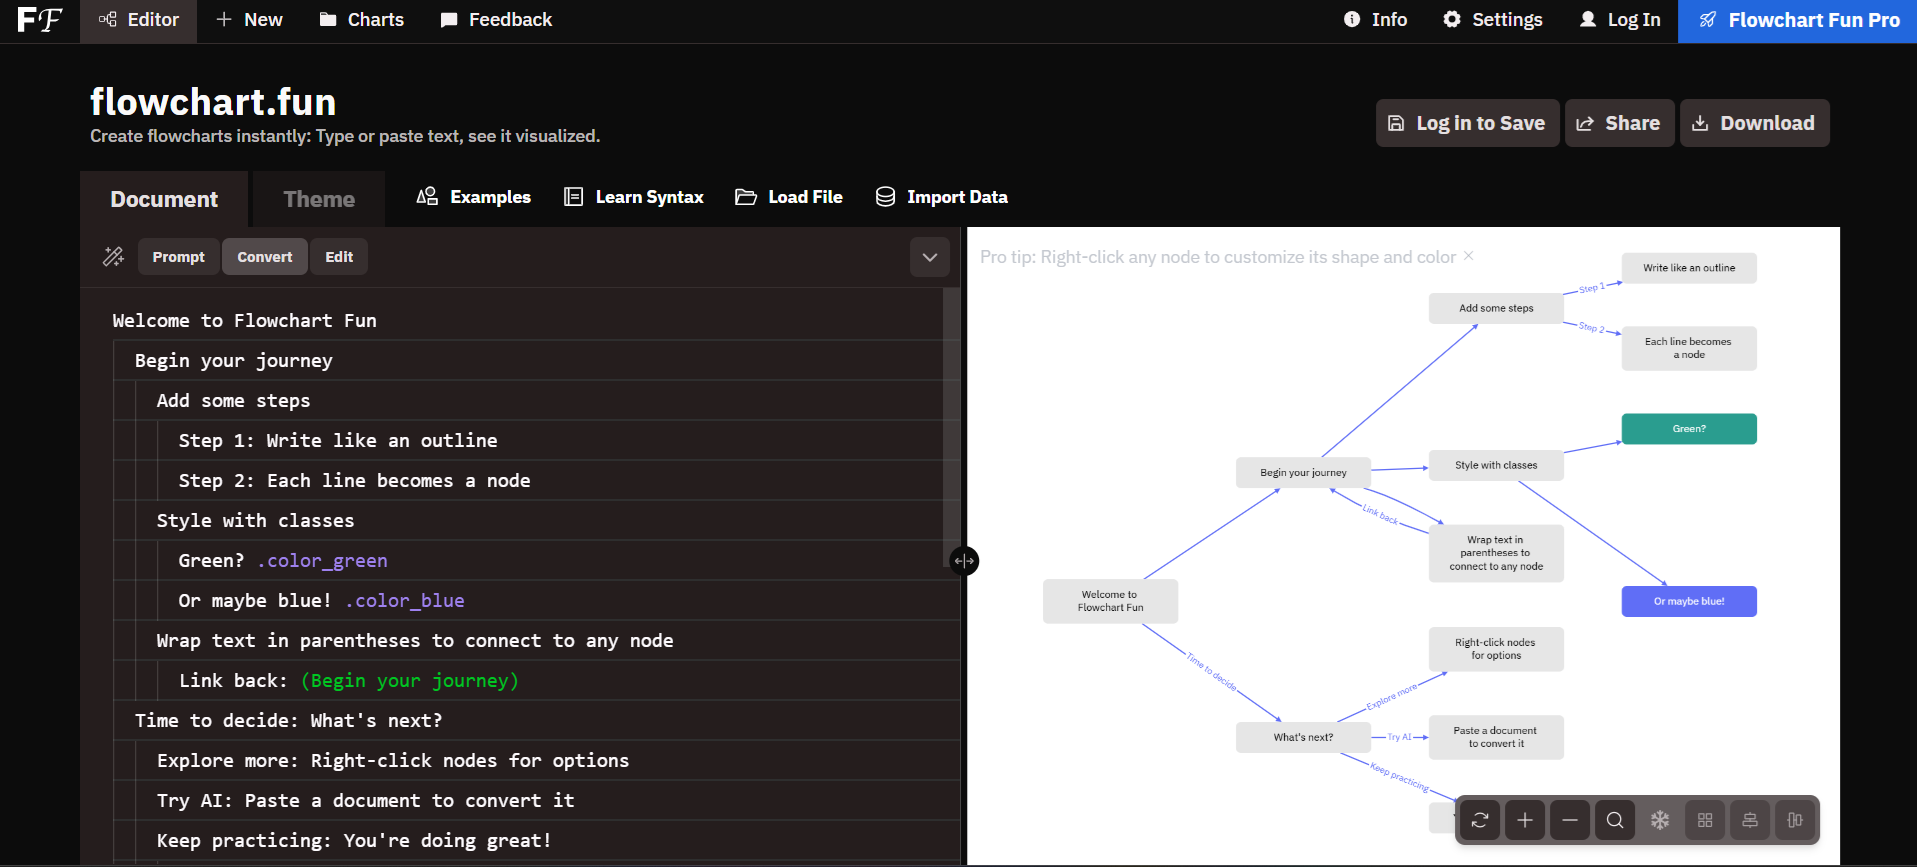Click Import Data
Image resolution: width=1917 pixels, height=867 pixels.
click(x=941, y=197)
